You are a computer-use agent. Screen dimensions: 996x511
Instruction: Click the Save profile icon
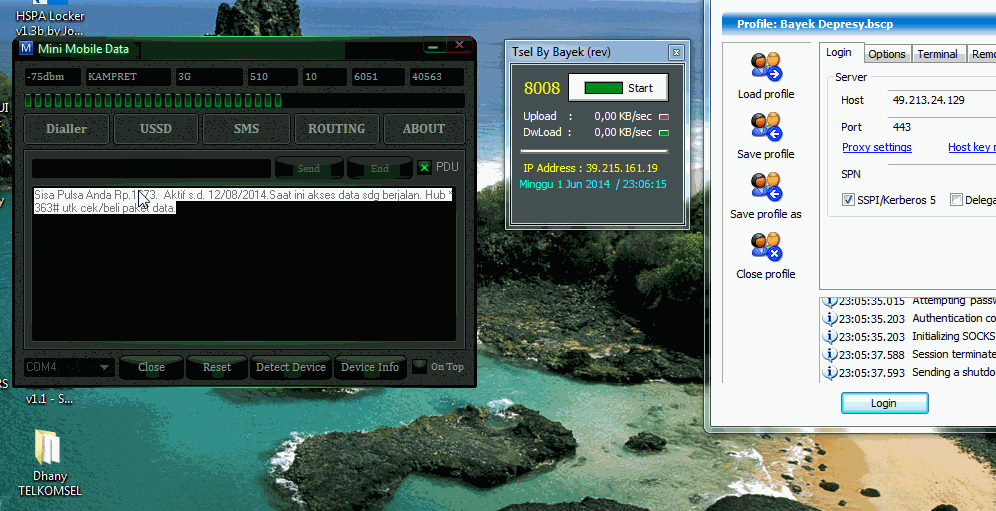pyautogui.click(x=765, y=127)
